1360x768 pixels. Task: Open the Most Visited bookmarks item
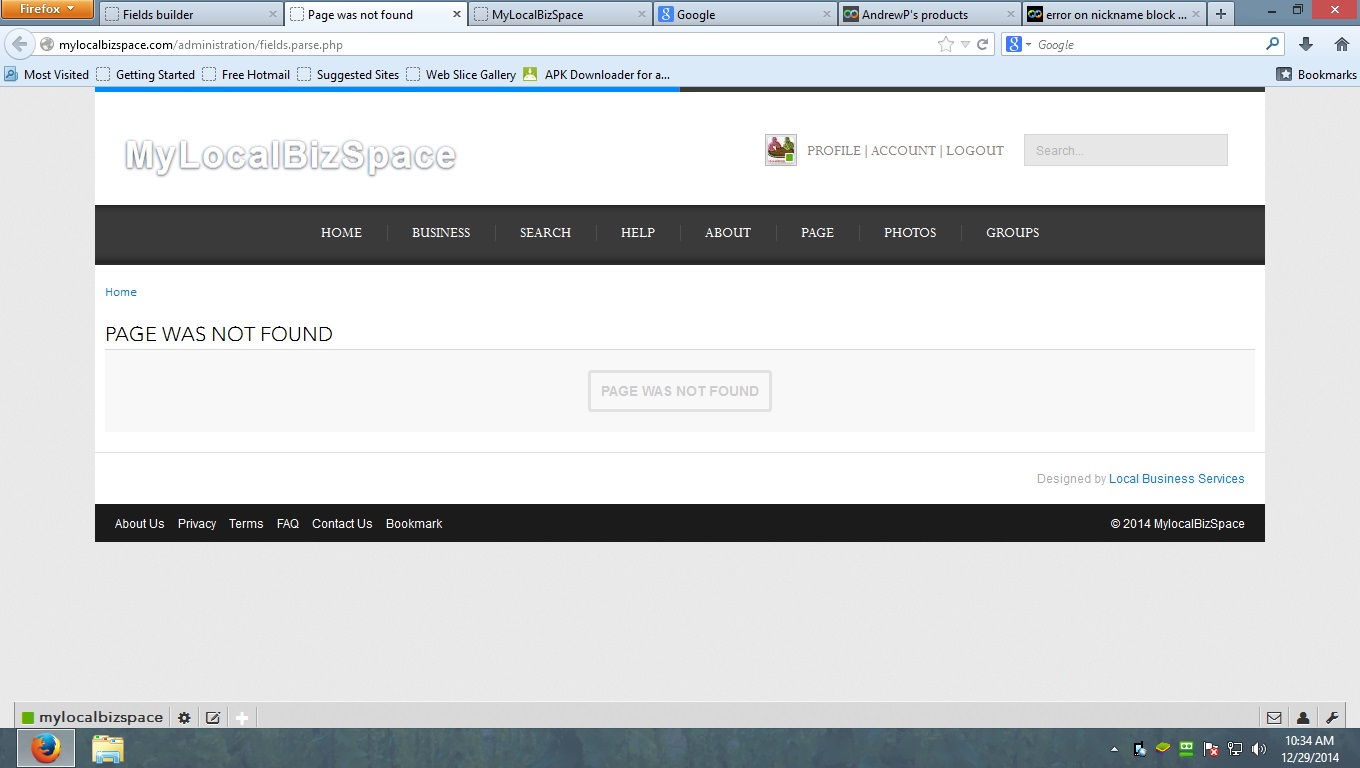pos(47,74)
